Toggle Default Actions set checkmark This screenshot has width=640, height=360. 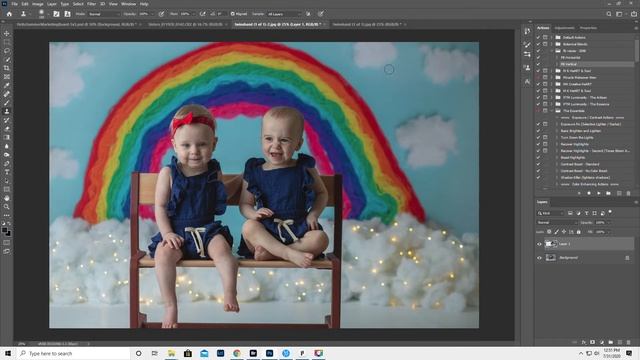click(538, 37)
